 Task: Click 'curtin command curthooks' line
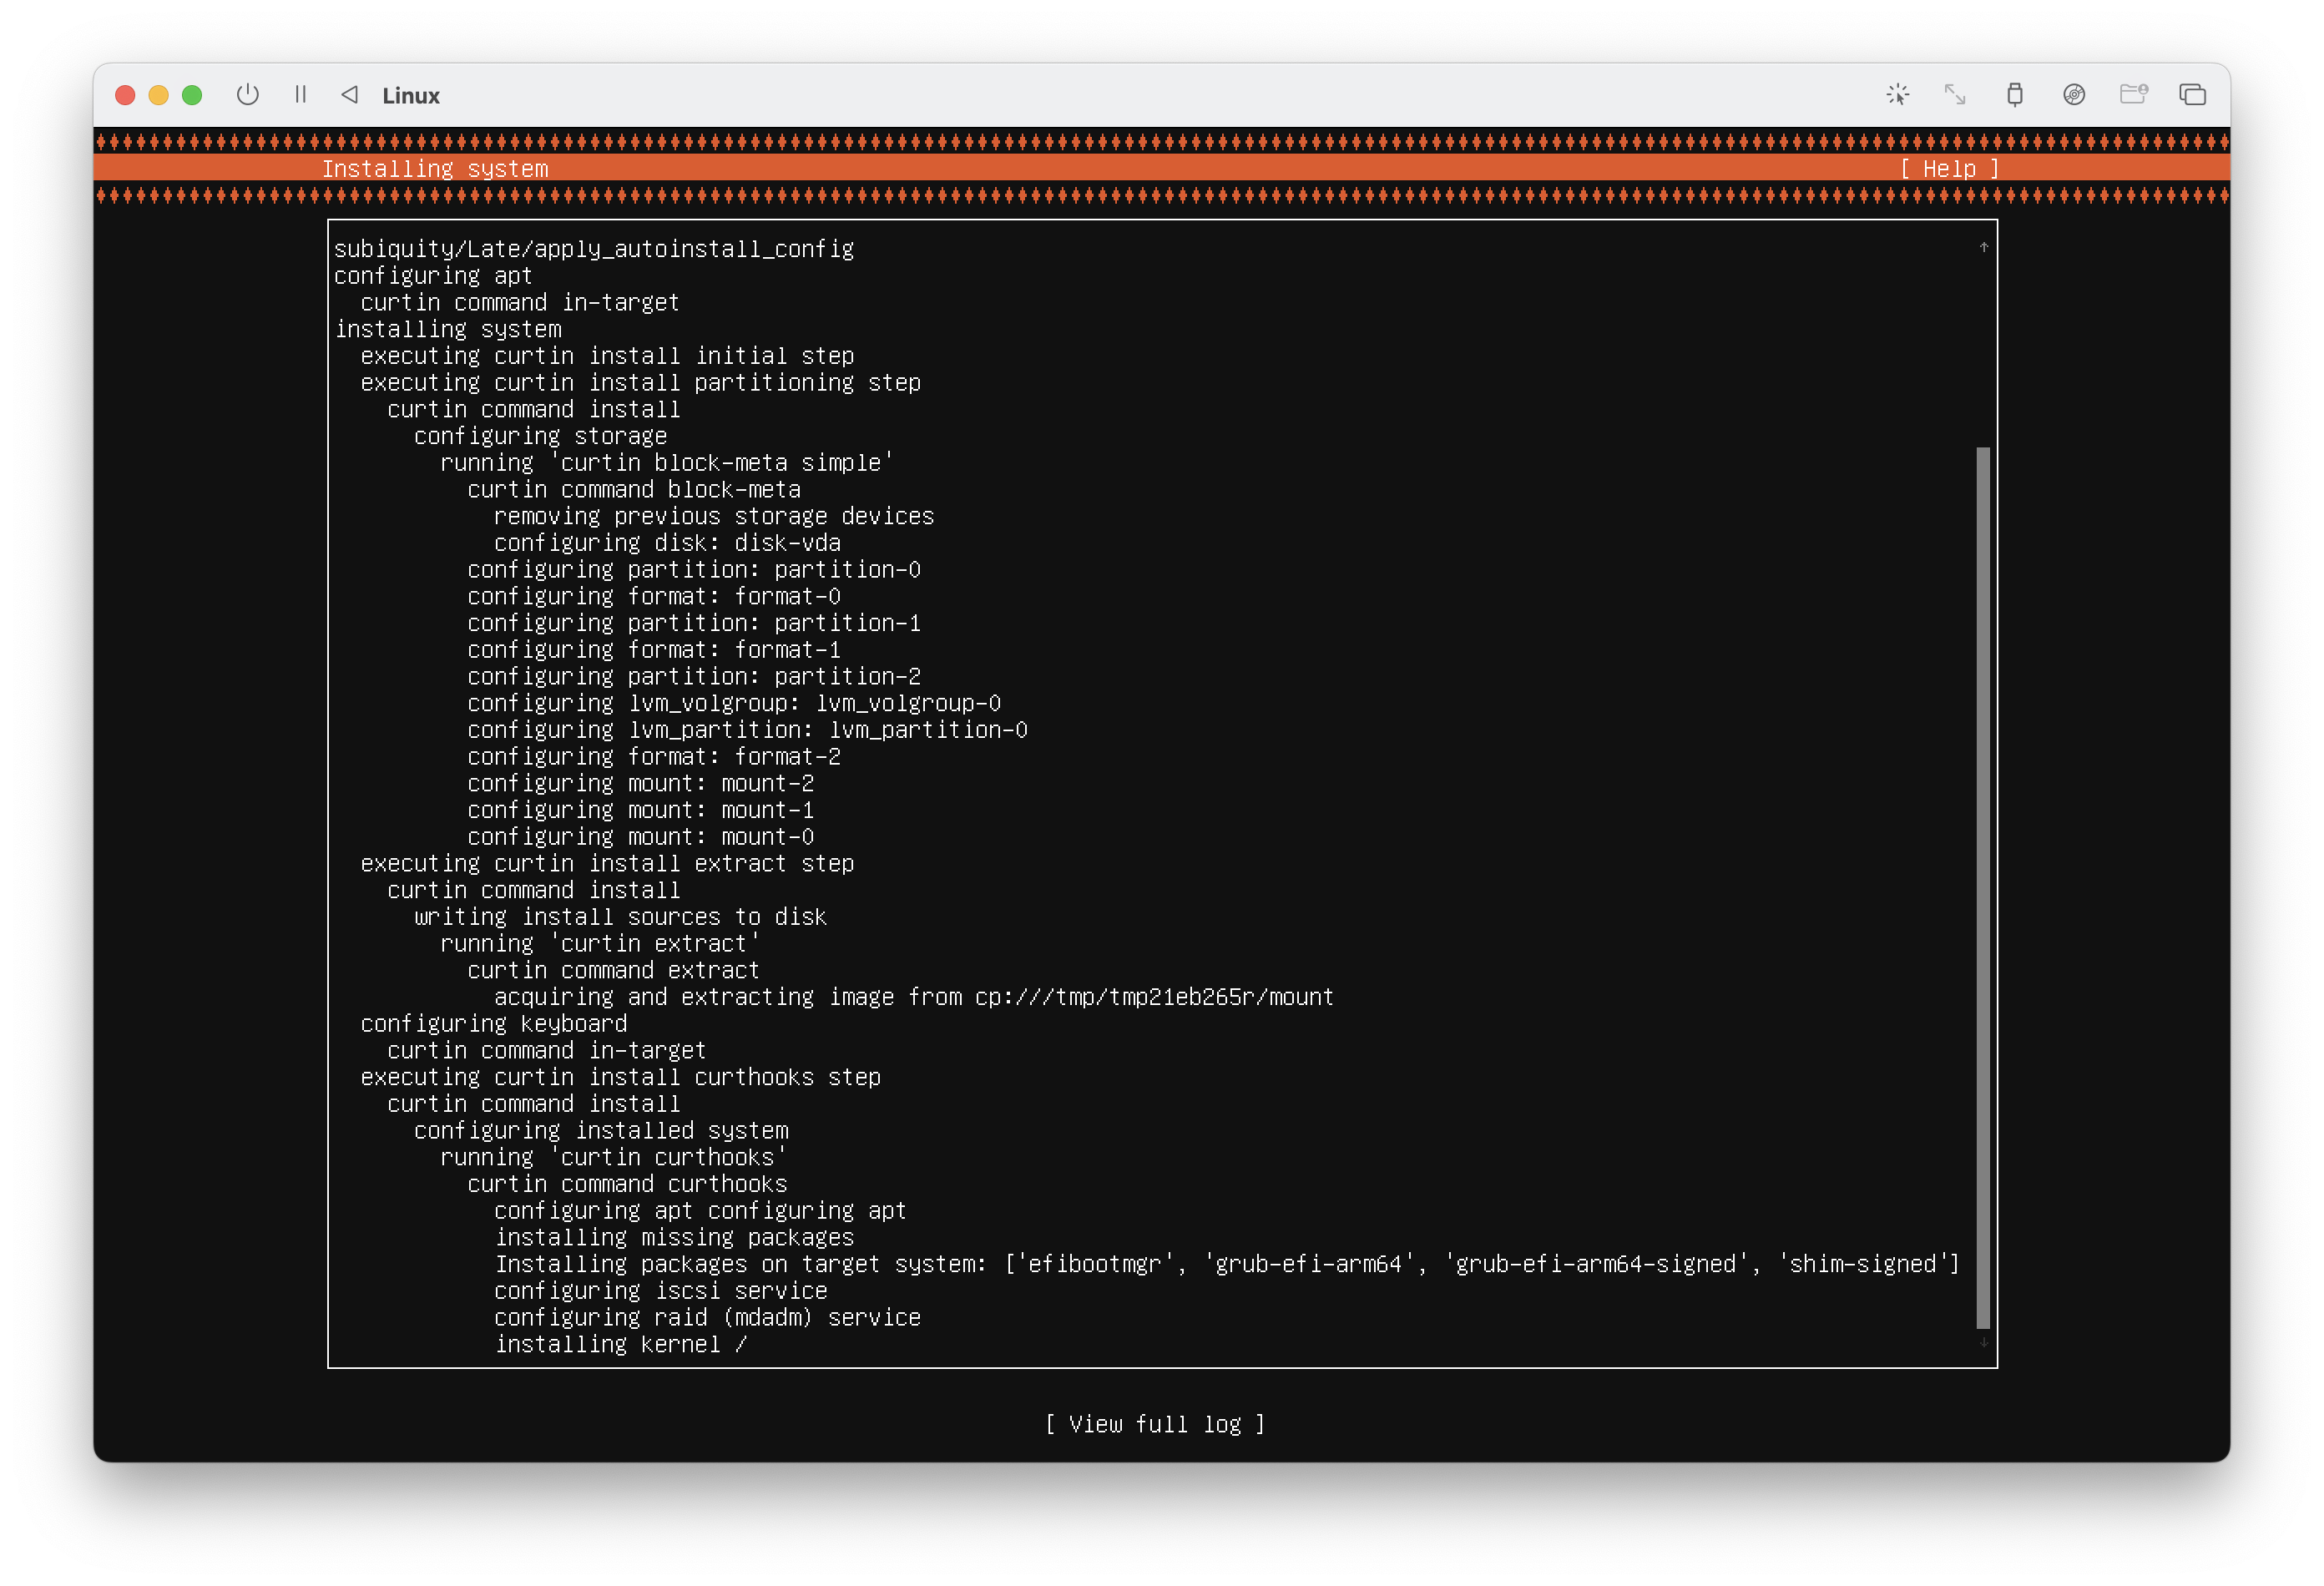(627, 1185)
